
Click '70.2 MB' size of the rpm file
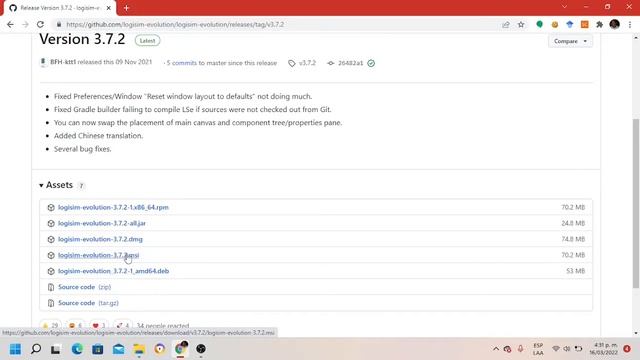[573, 207]
